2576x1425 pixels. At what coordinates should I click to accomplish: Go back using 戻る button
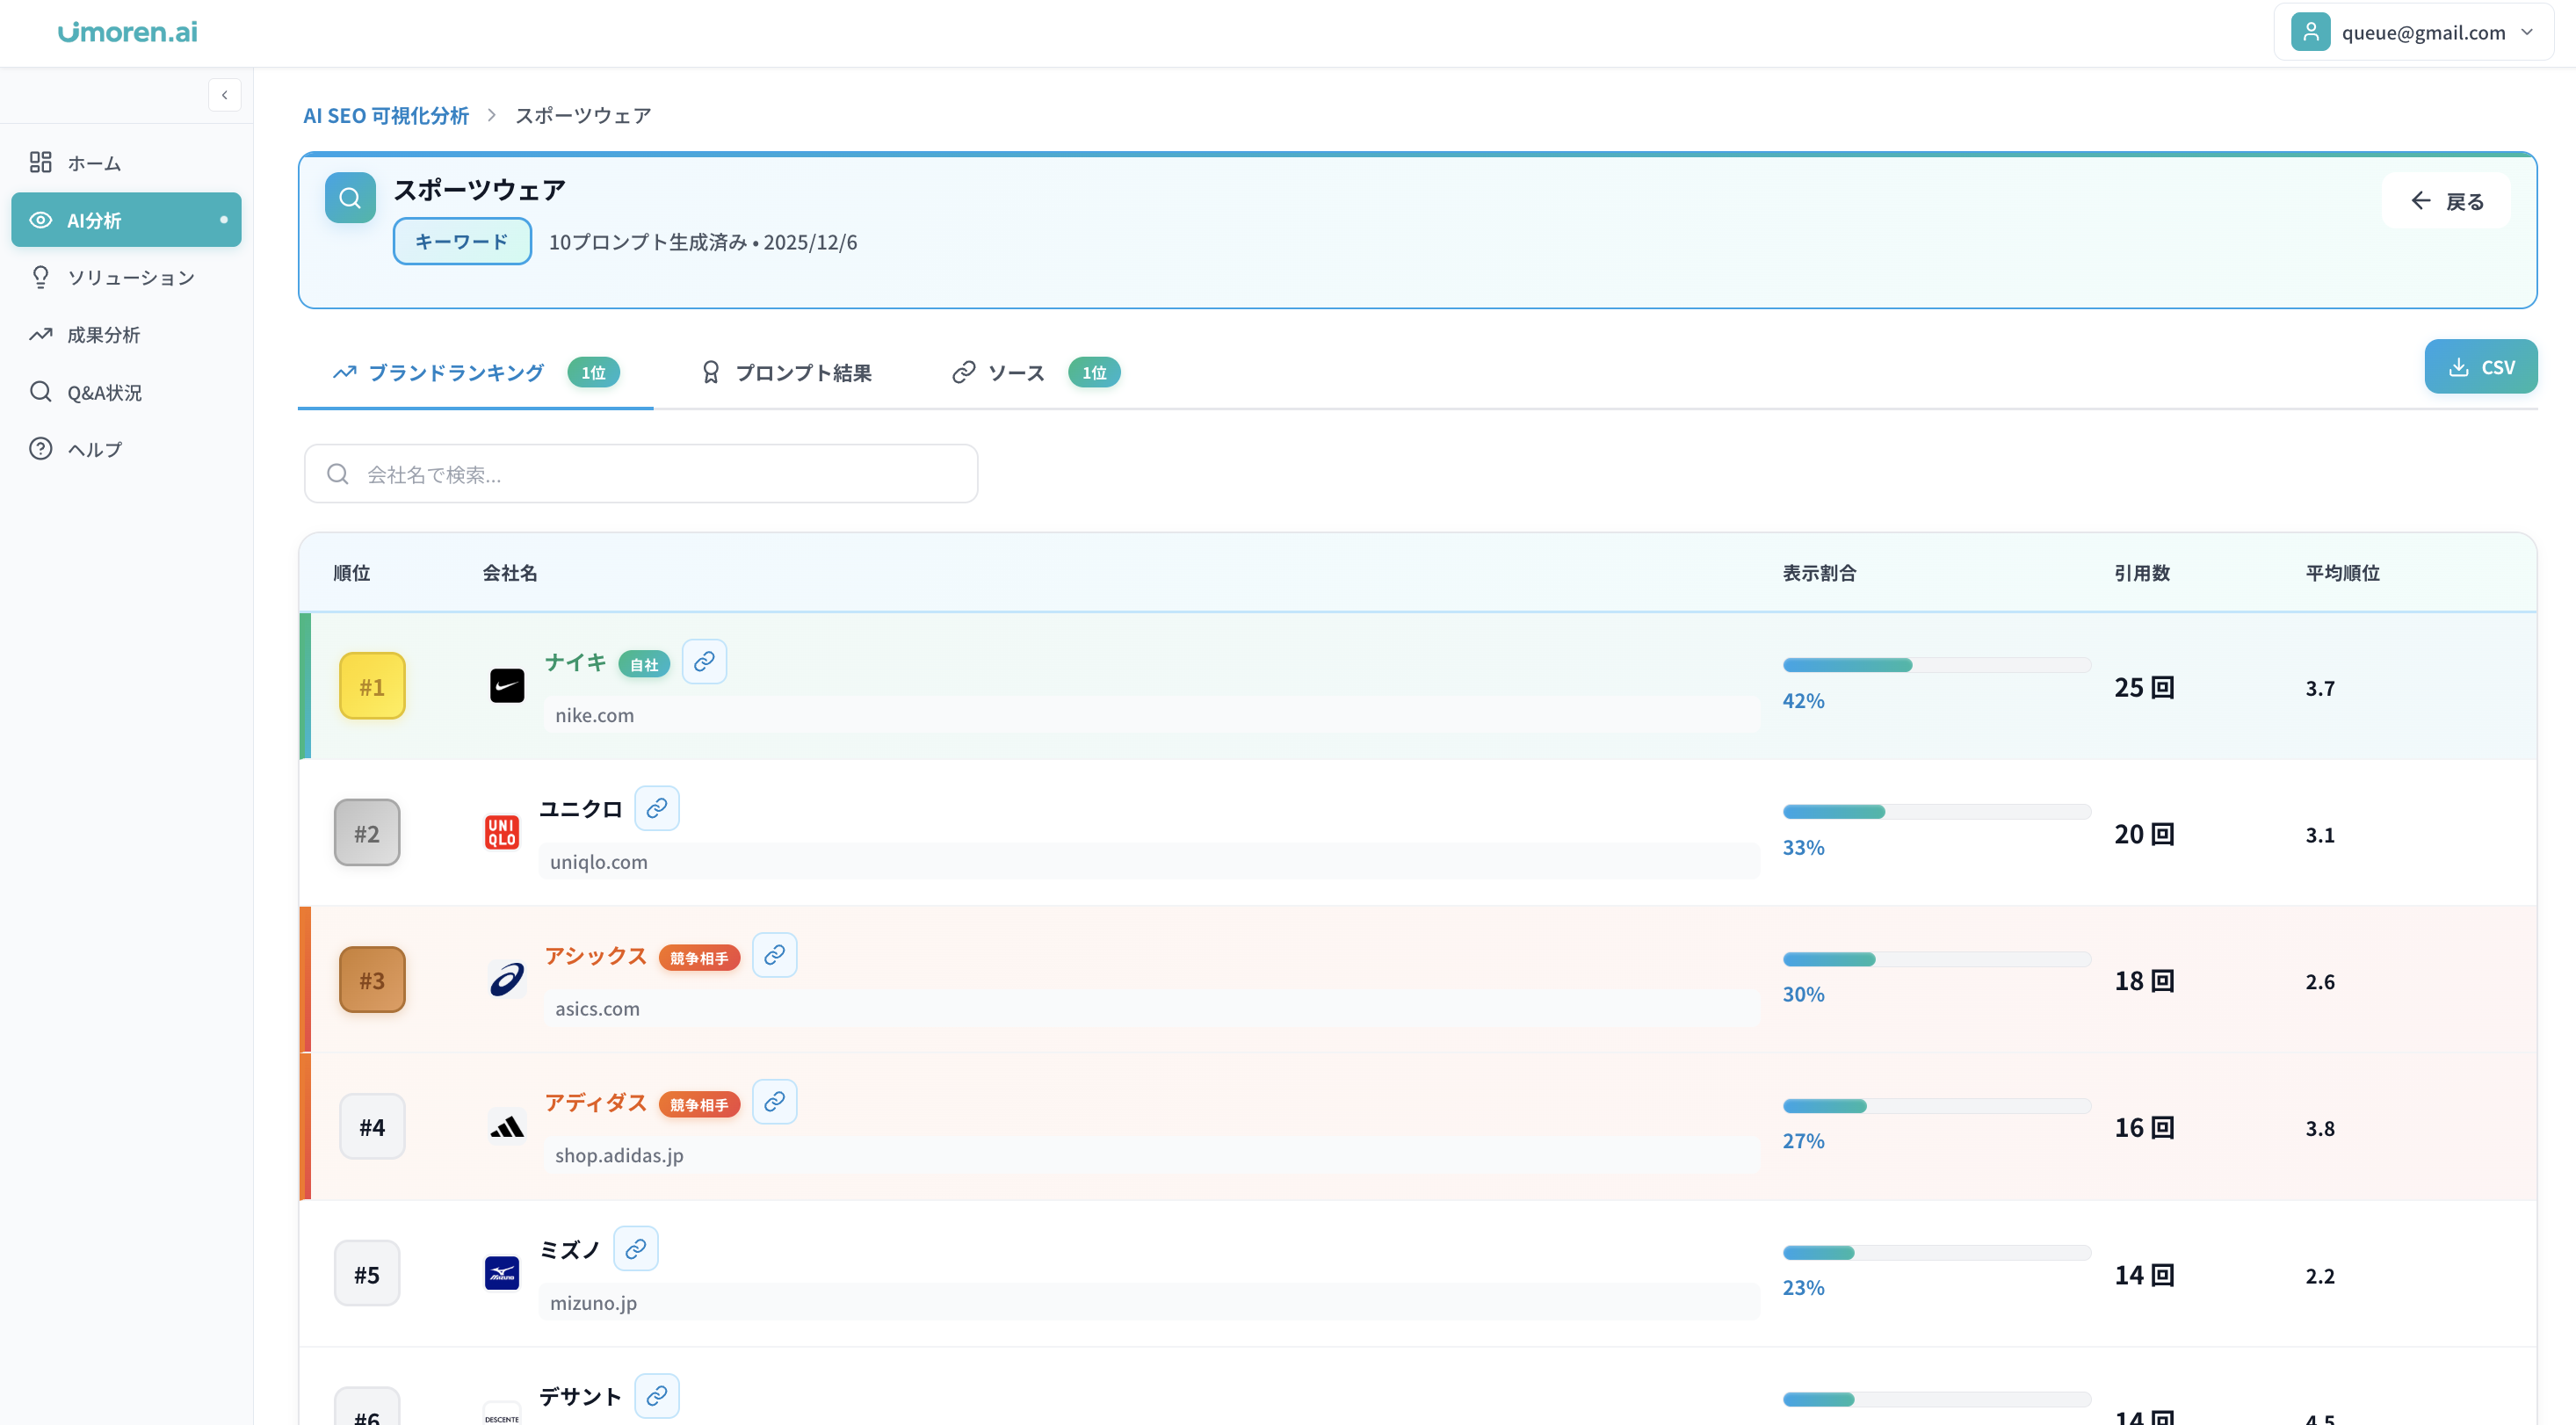pyautogui.click(x=2446, y=201)
